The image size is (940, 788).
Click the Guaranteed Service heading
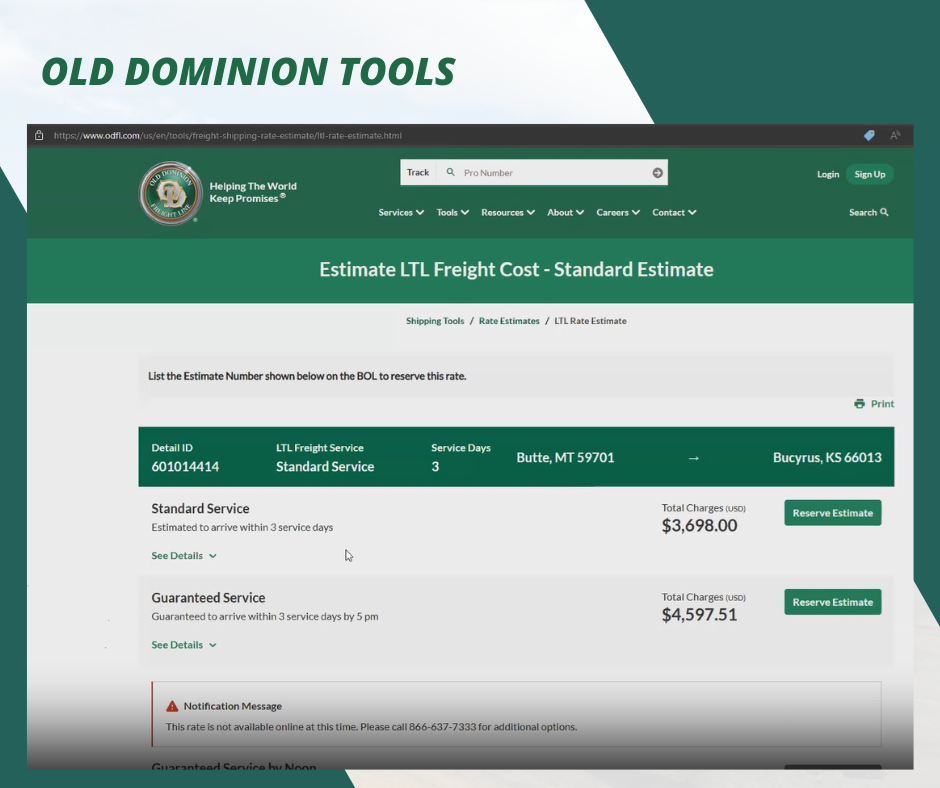[208, 598]
